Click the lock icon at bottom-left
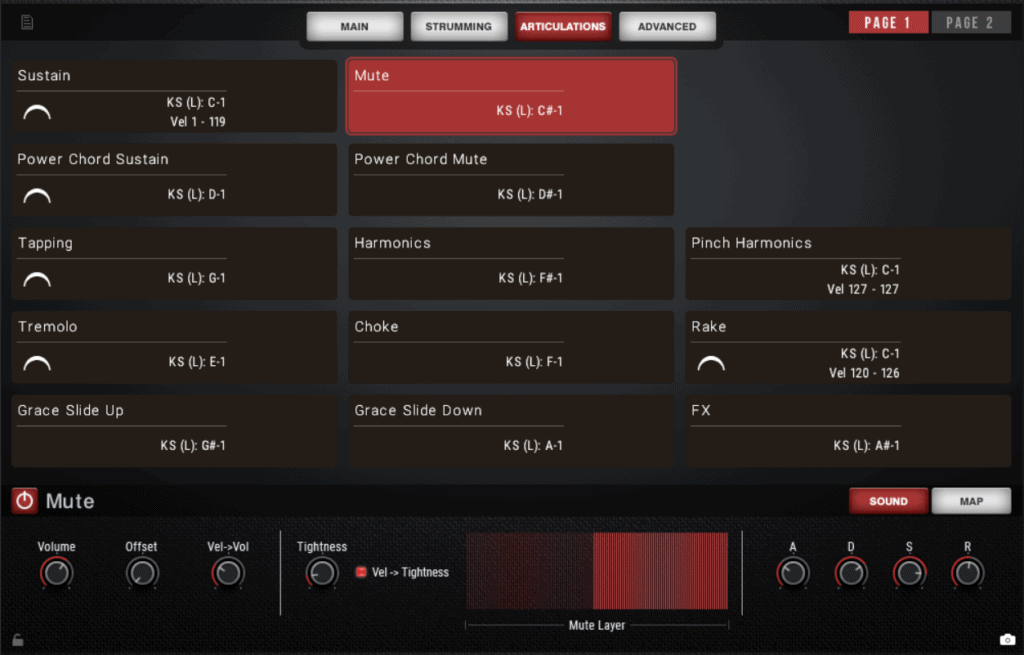 click(17, 640)
